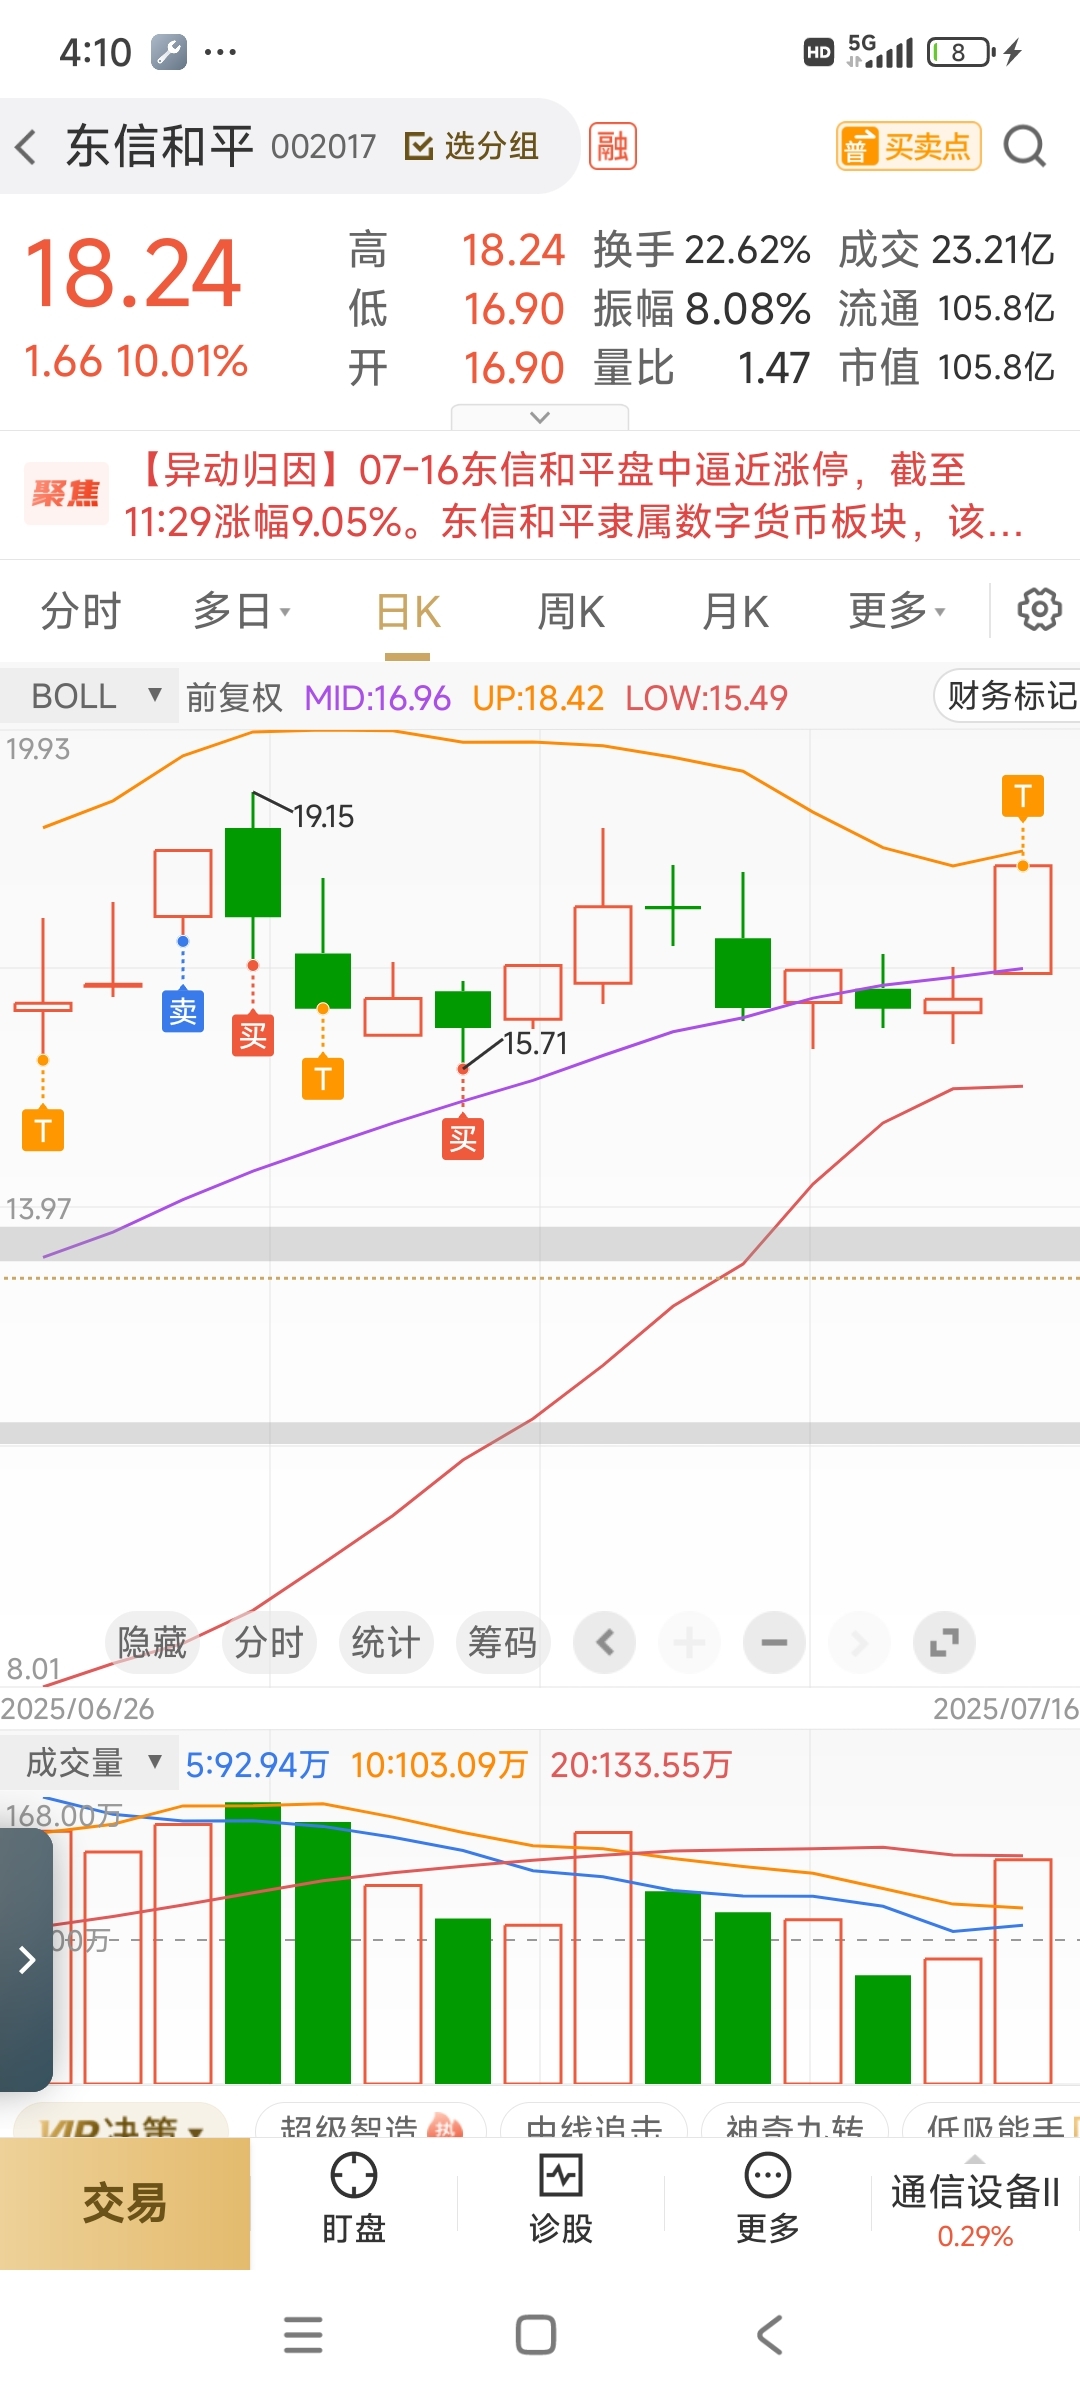1080x2400 pixels.
Task: Tap the 15.71 low price label
Action: (535, 1043)
